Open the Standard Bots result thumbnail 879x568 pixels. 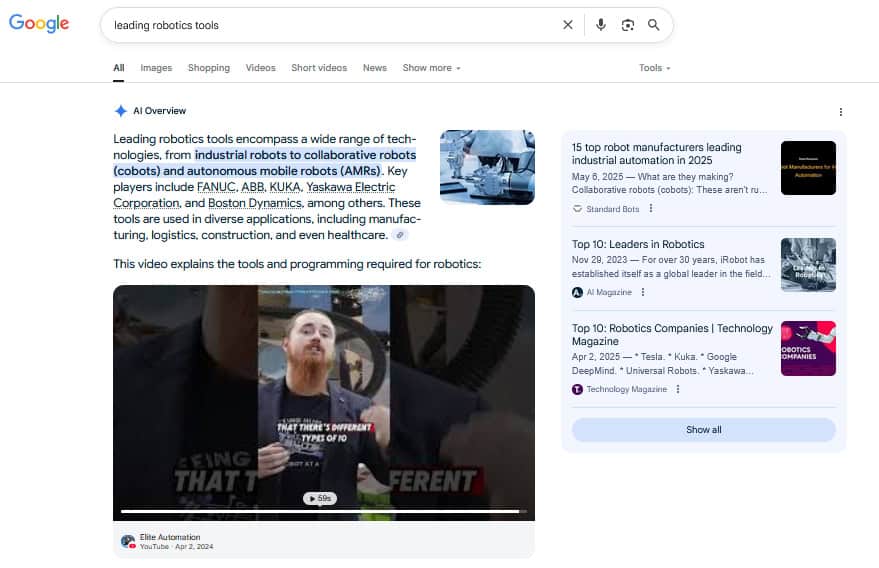[x=808, y=168]
